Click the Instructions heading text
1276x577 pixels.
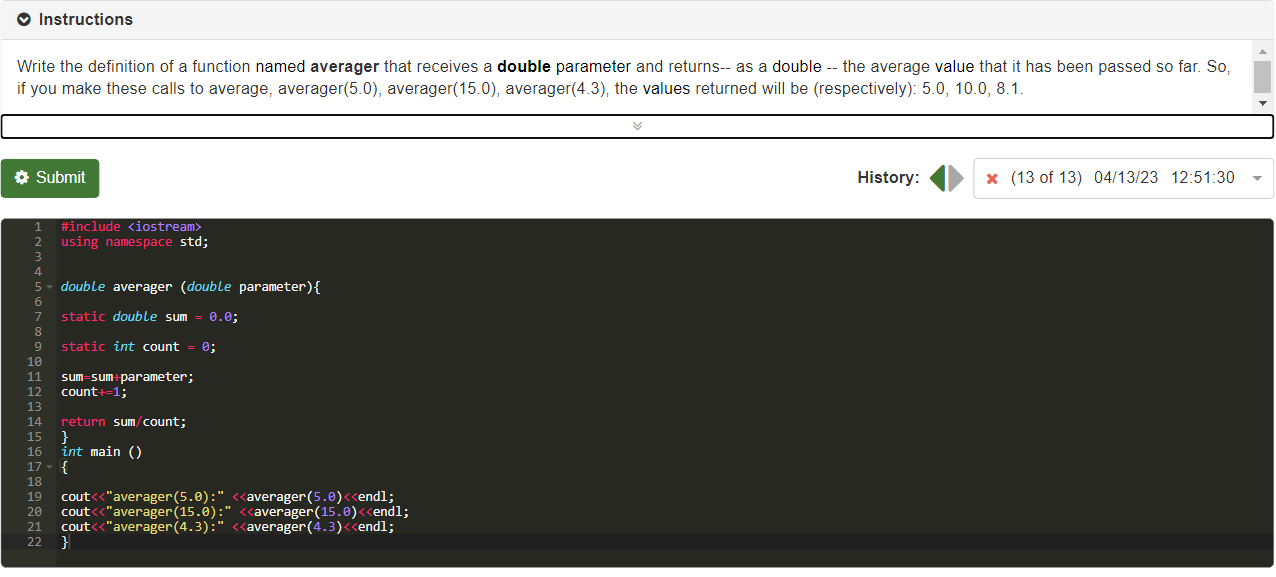86,20
